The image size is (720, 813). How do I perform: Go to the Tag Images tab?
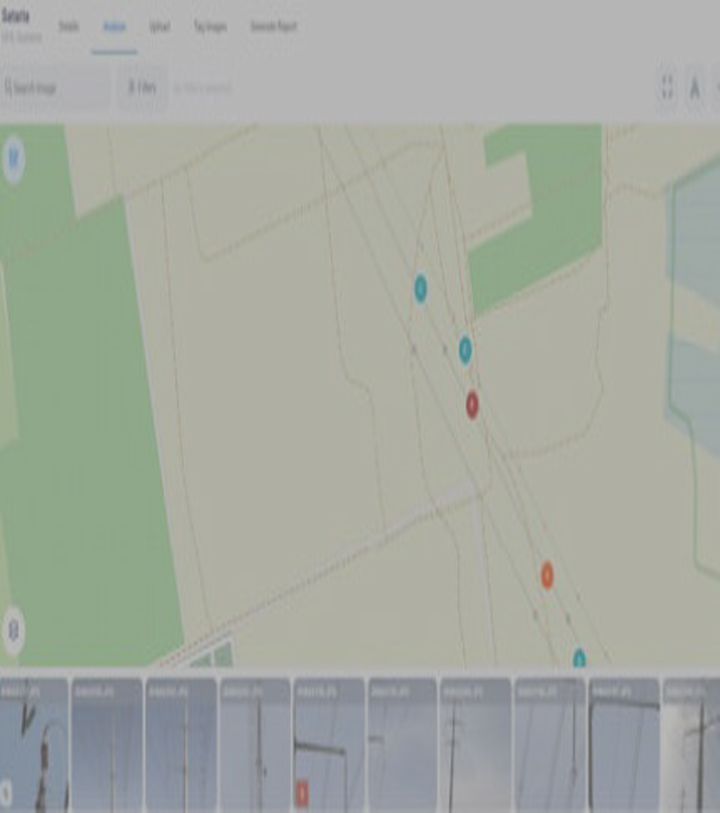pyautogui.click(x=210, y=26)
